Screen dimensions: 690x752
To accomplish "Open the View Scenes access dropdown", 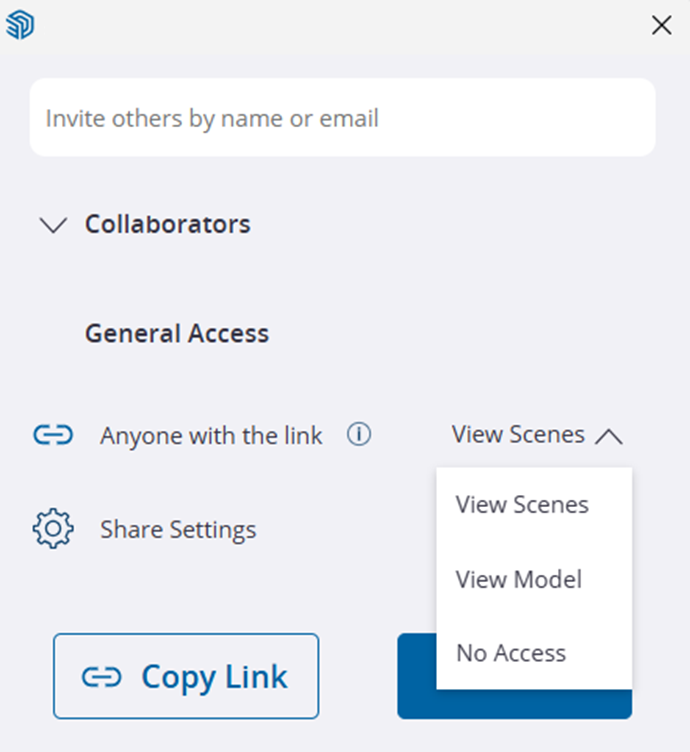I will coord(518,435).
